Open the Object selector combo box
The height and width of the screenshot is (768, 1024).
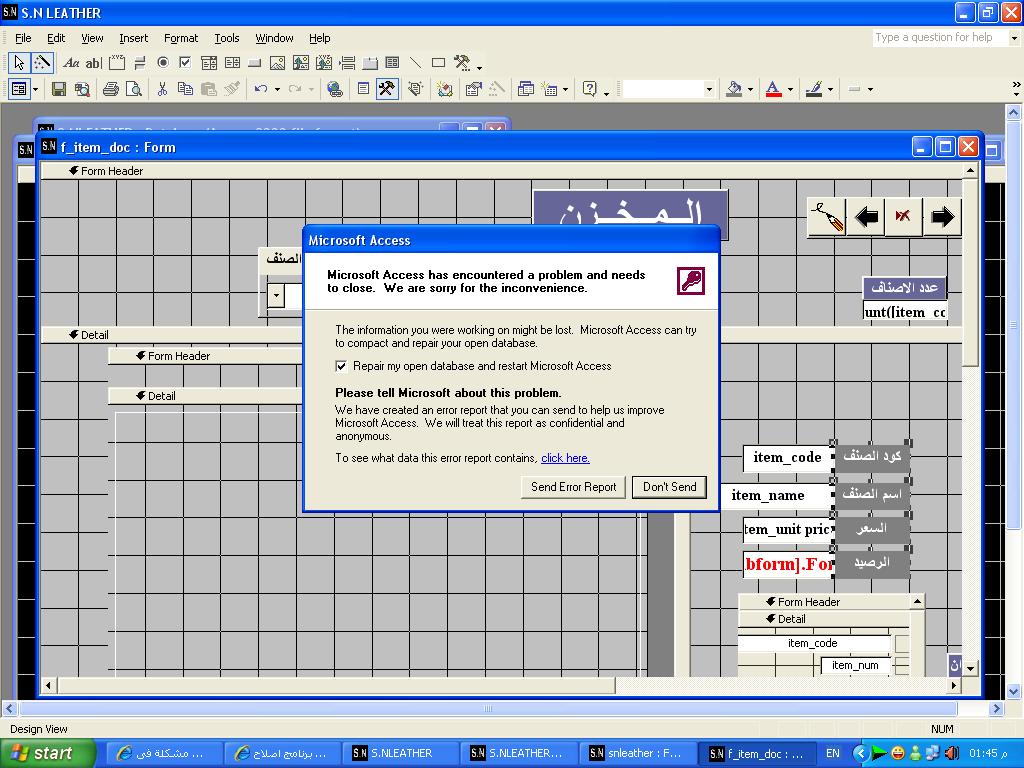668,89
